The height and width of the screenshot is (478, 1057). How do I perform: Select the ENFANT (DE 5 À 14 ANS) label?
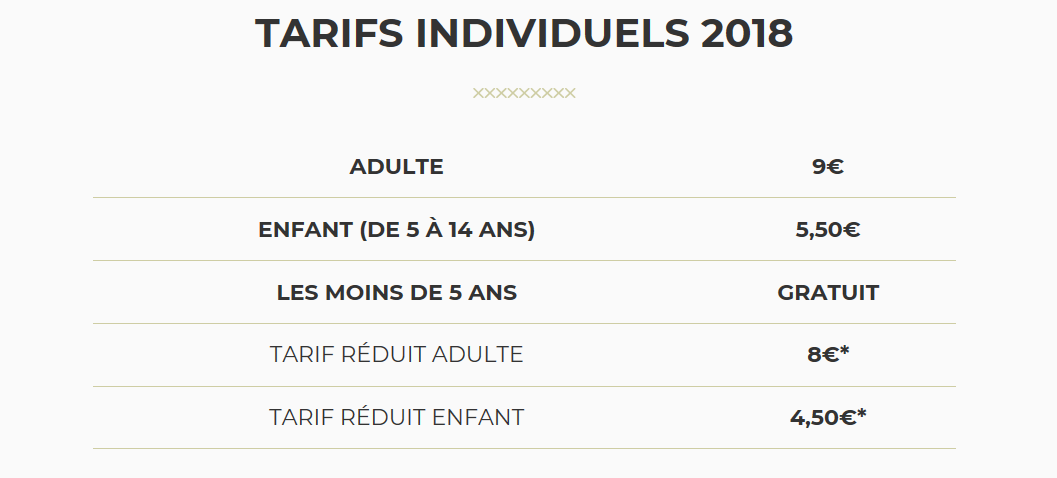396,230
